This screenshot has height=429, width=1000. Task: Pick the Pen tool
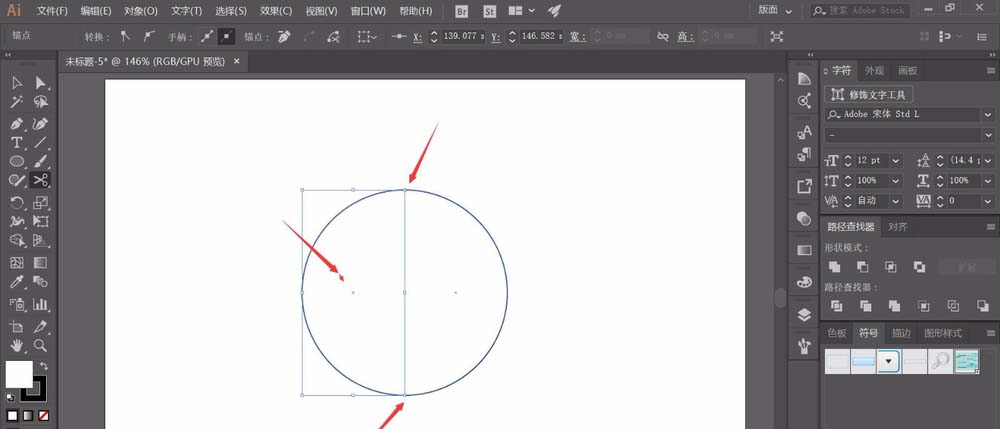(17, 123)
